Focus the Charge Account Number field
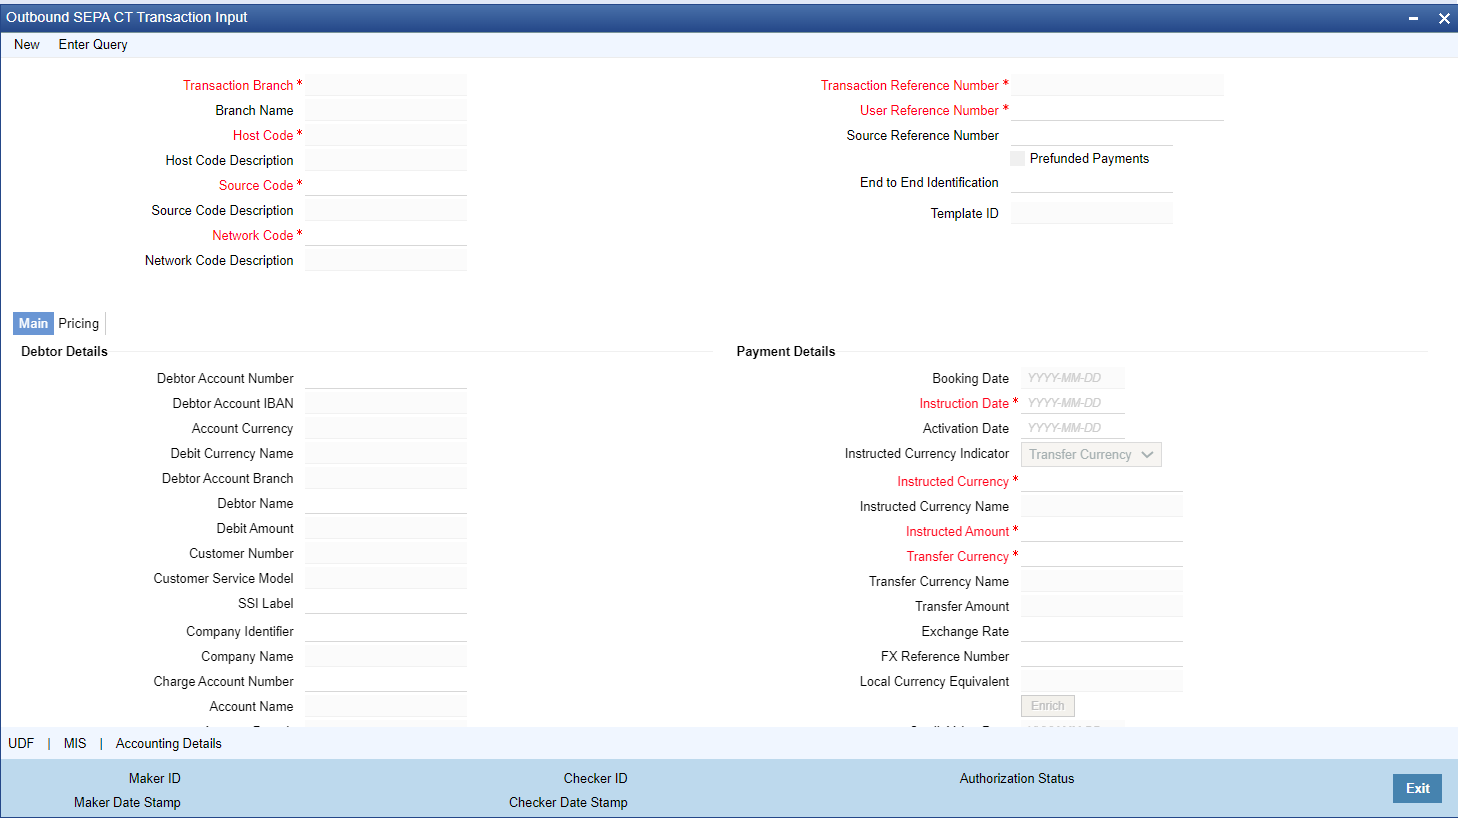This screenshot has width=1458, height=820. point(386,681)
